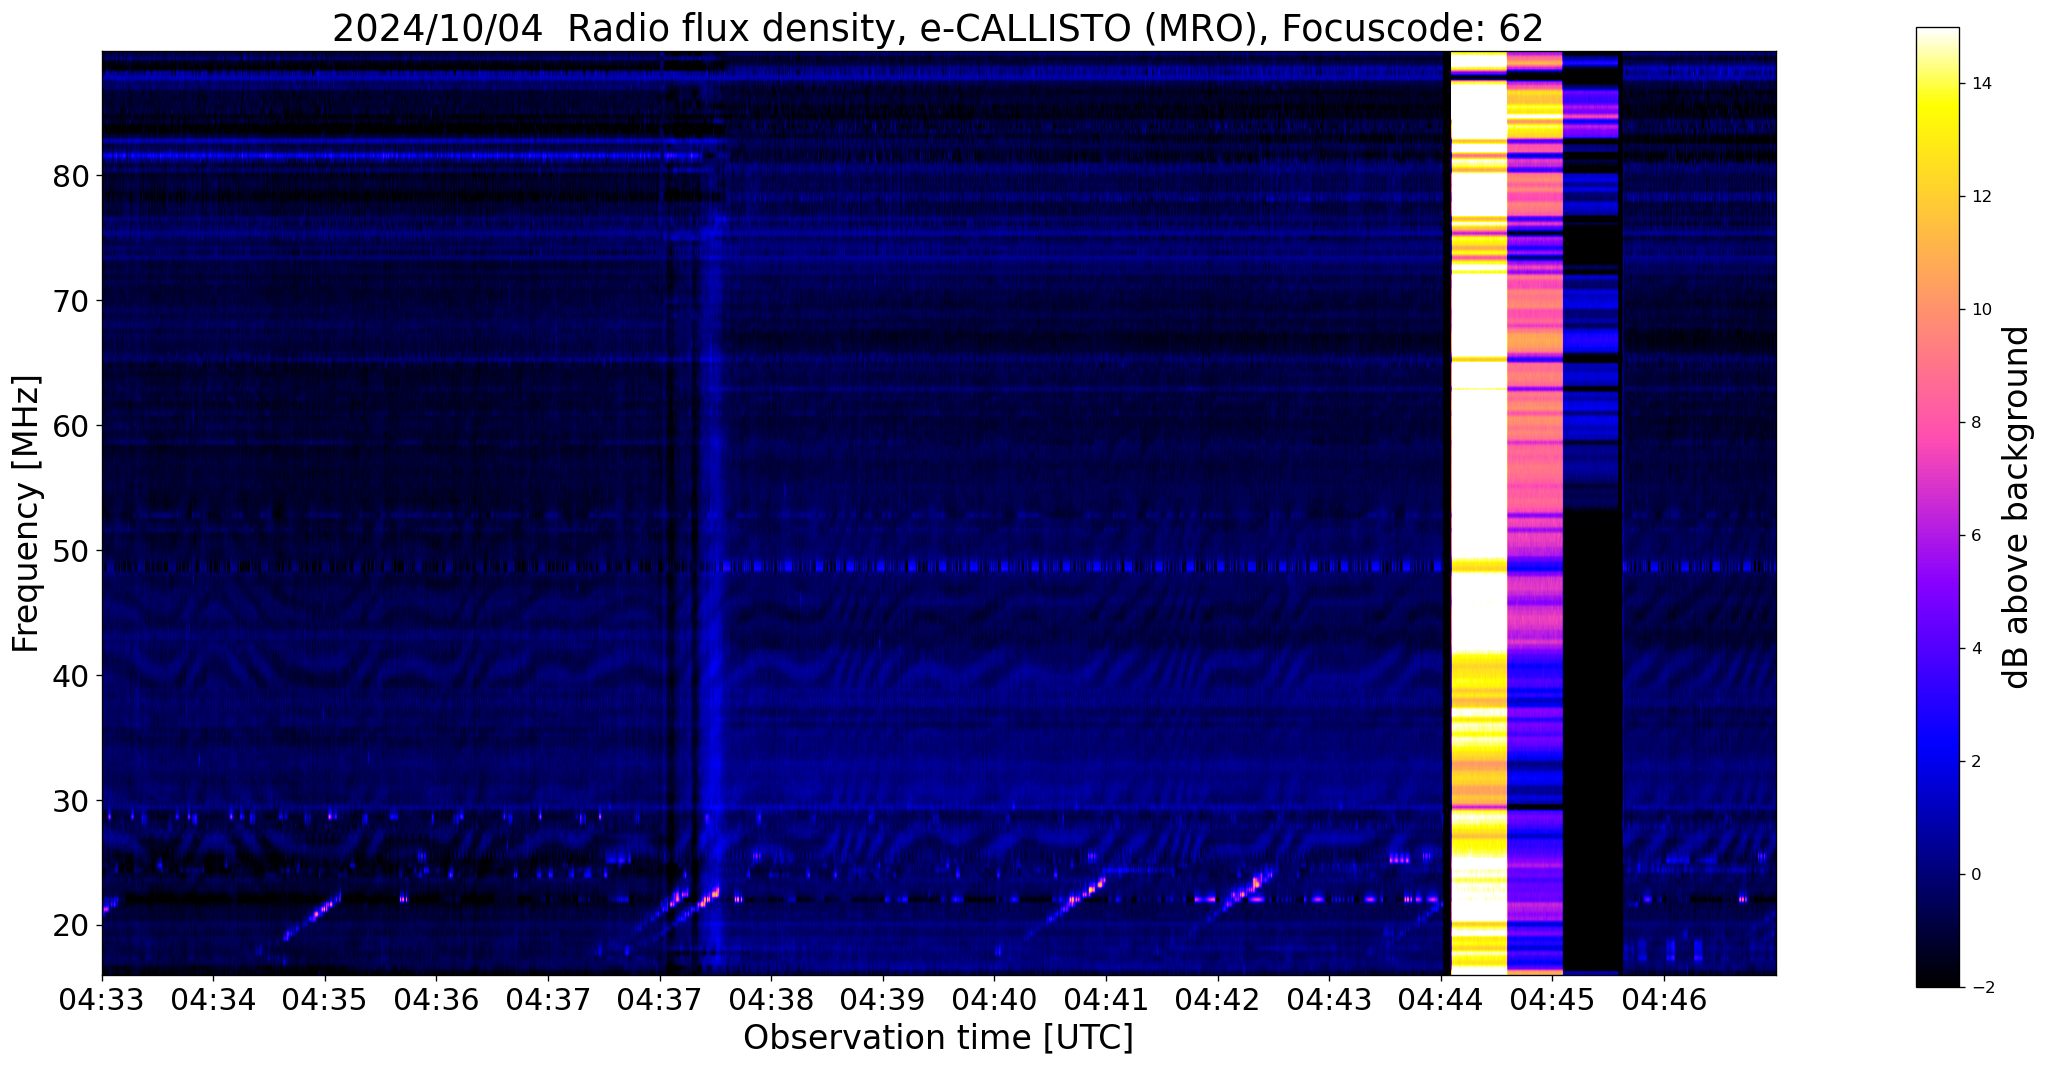Screen dimensions: 2047x1067
Task: Click the pink-orange burst column near 04:45
Action: pyautogui.click(x=1535, y=513)
